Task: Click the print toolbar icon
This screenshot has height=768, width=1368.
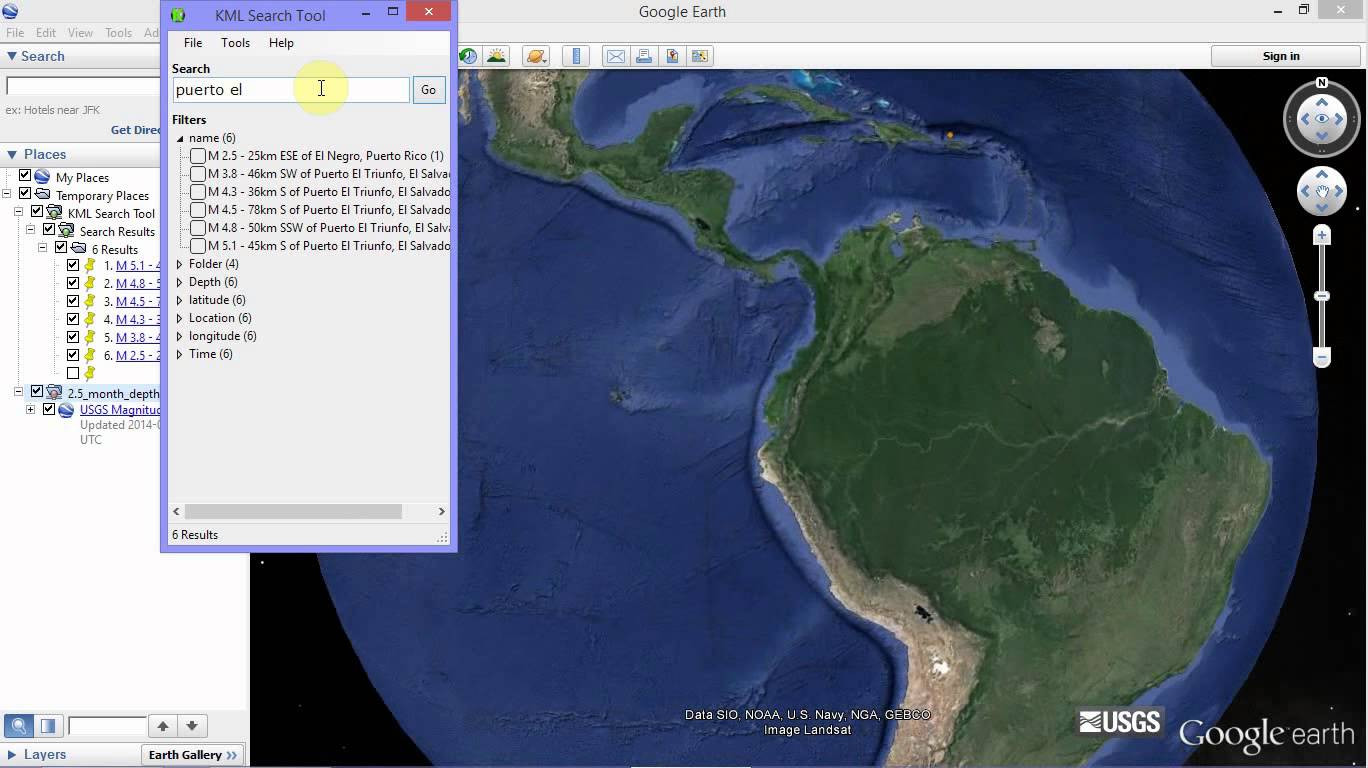Action: (x=644, y=56)
